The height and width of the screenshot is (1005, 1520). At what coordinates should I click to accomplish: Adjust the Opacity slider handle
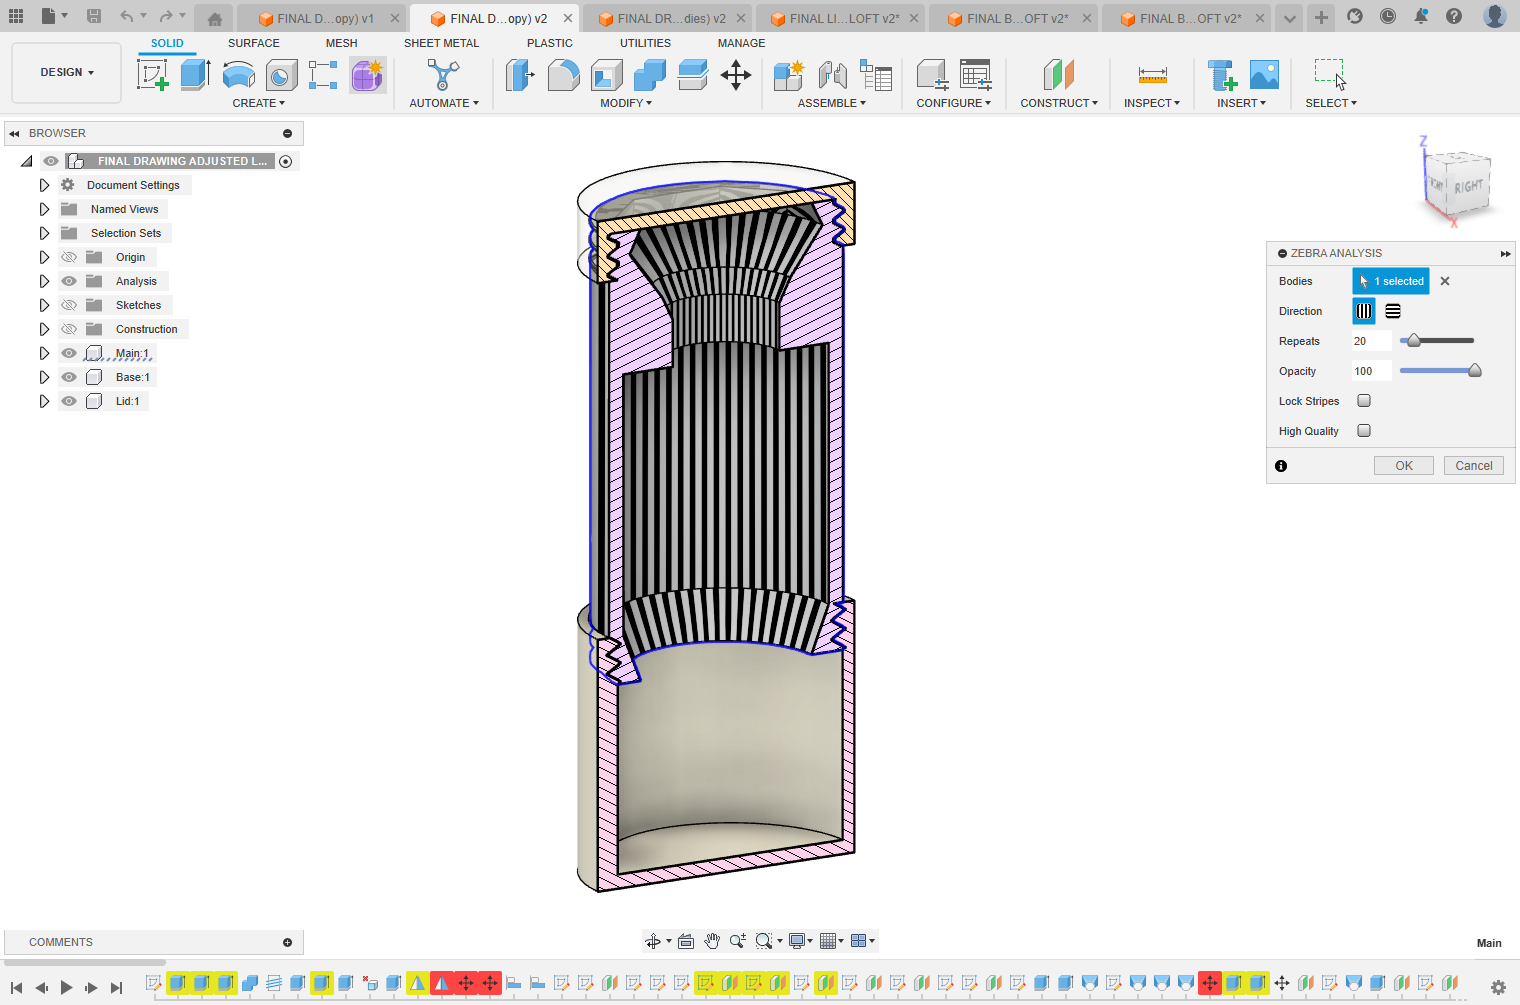1474,371
